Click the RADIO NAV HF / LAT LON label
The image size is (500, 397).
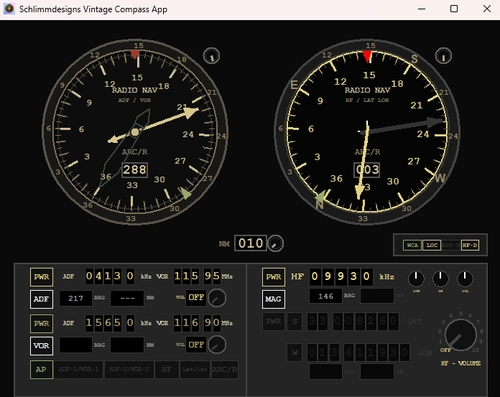click(x=367, y=94)
